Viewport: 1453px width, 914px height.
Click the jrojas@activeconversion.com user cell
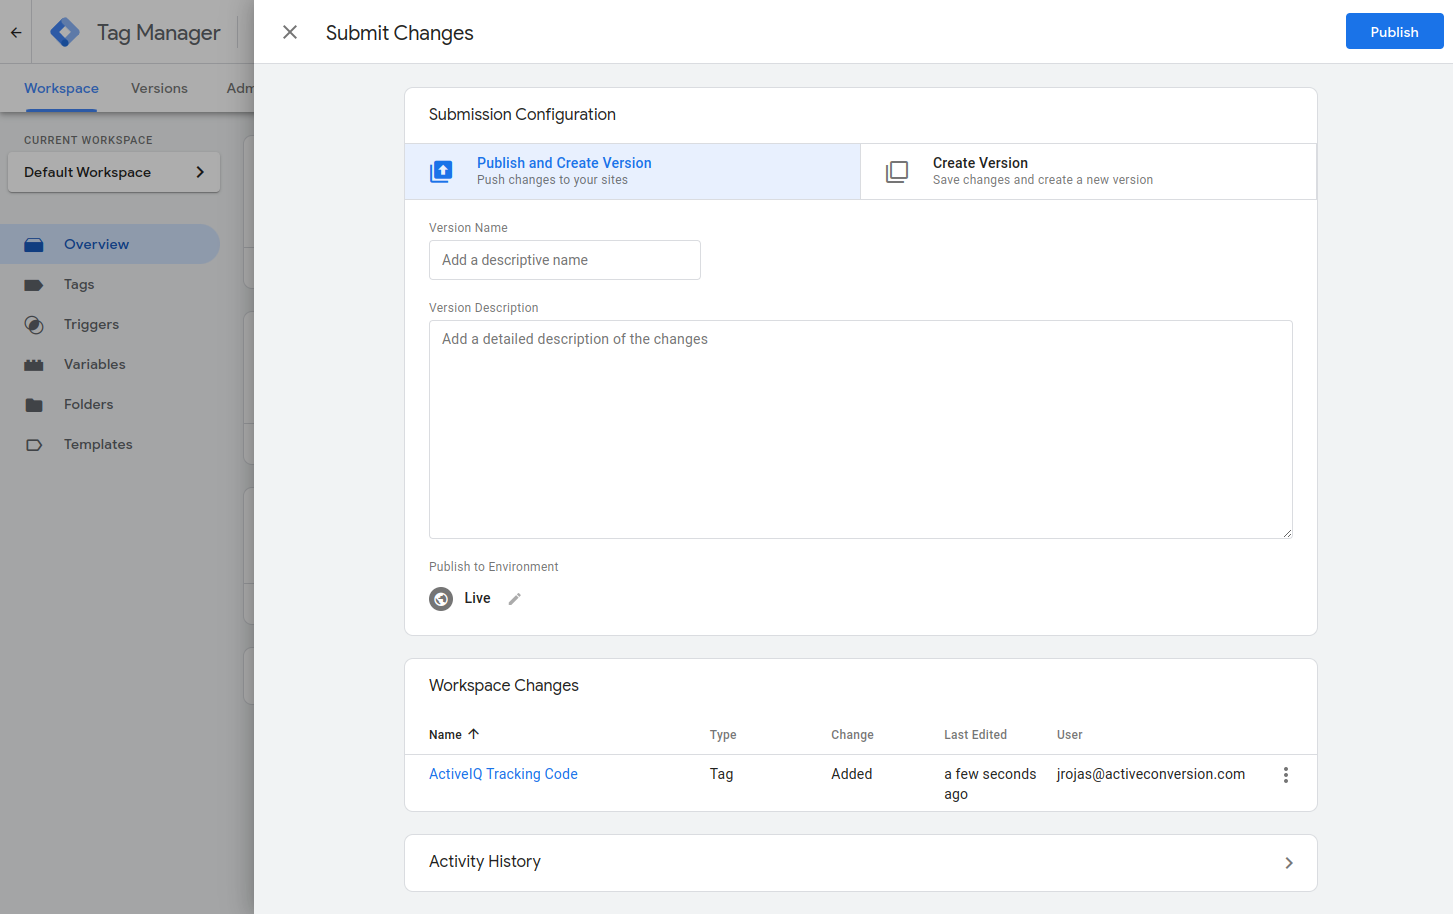pyautogui.click(x=1151, y=774)
